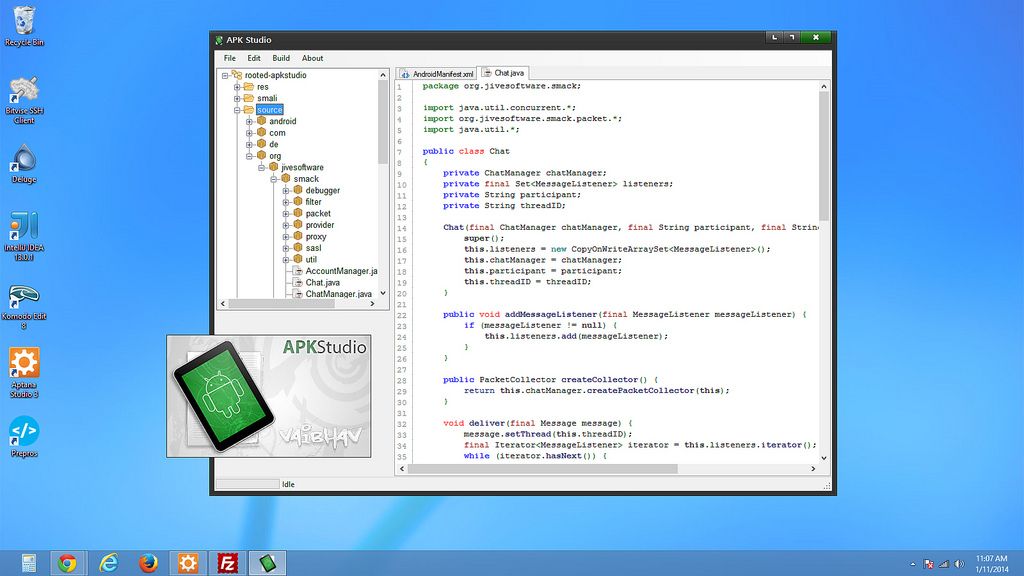1024x576 pixels.
Task: Expand the res folder node
Action: pyautogui.click(x=238, y=87)
